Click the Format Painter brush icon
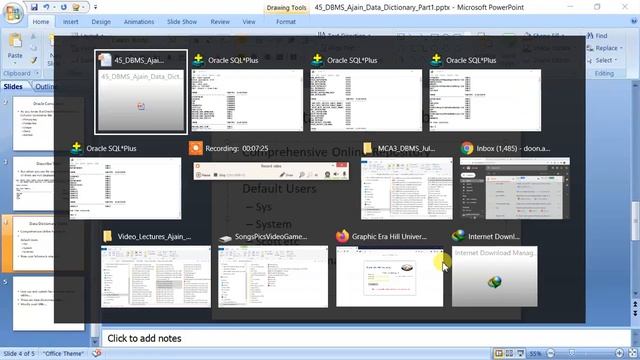 (x=33, y=60)
